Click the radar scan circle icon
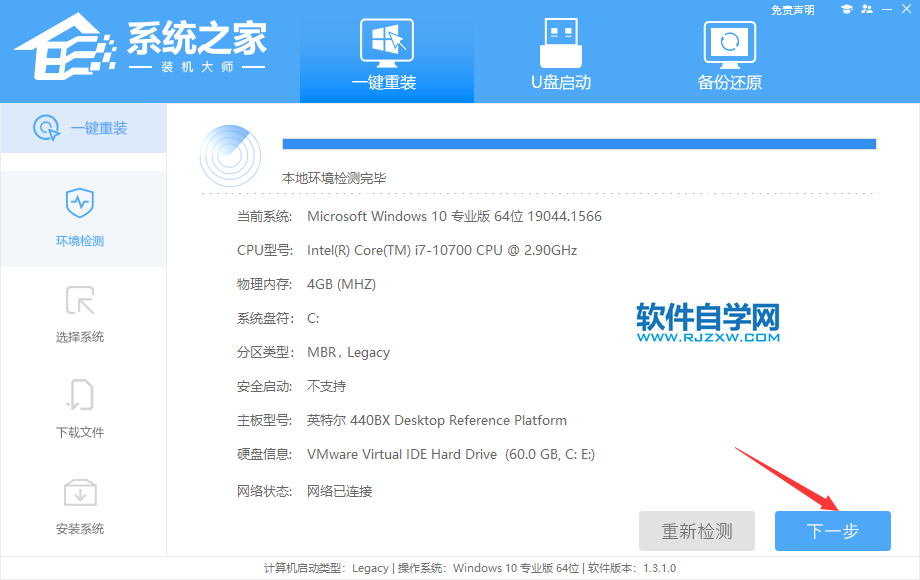The height and width of the screenshot is (580, 920). [231, 156]
